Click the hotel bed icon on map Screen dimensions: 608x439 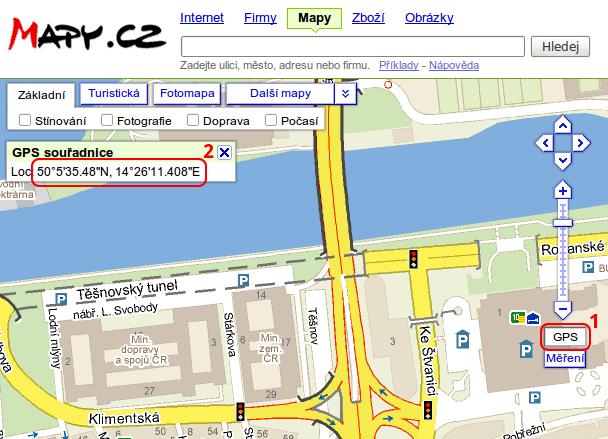533,318
